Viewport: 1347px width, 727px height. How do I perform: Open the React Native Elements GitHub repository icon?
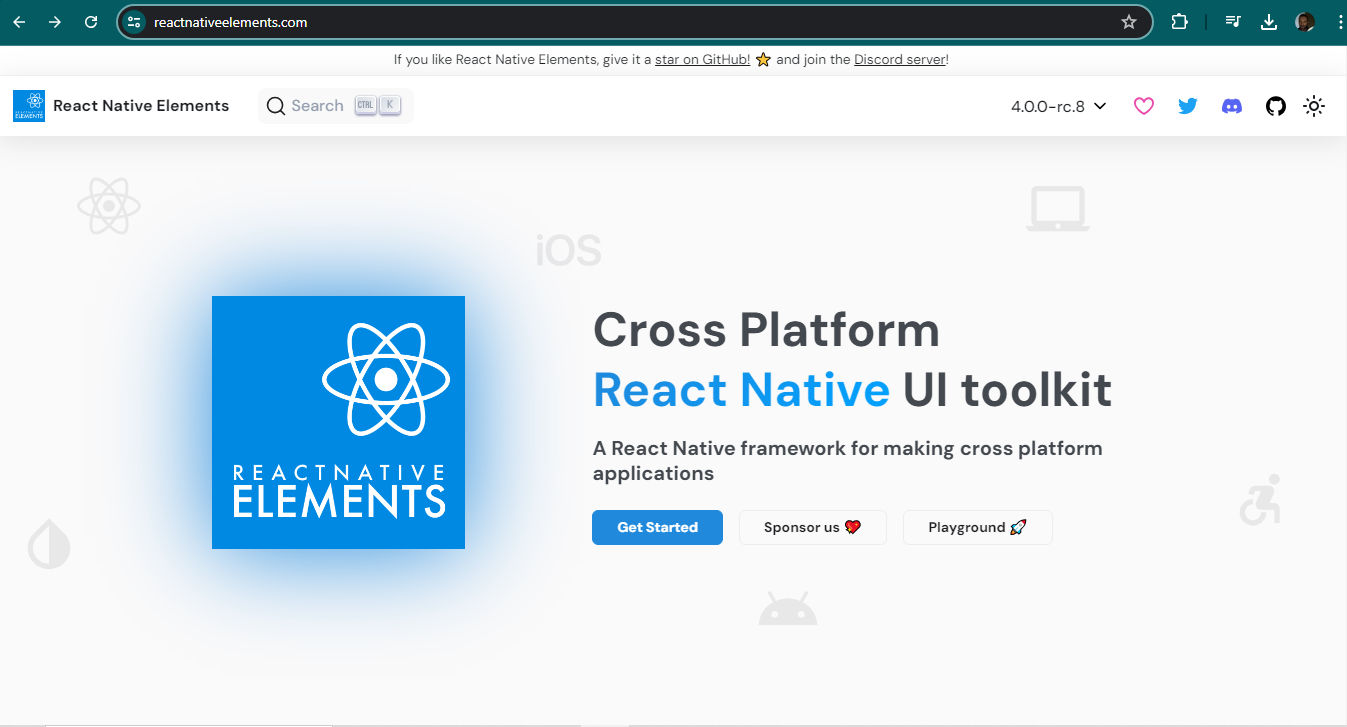click(1275, 105)
